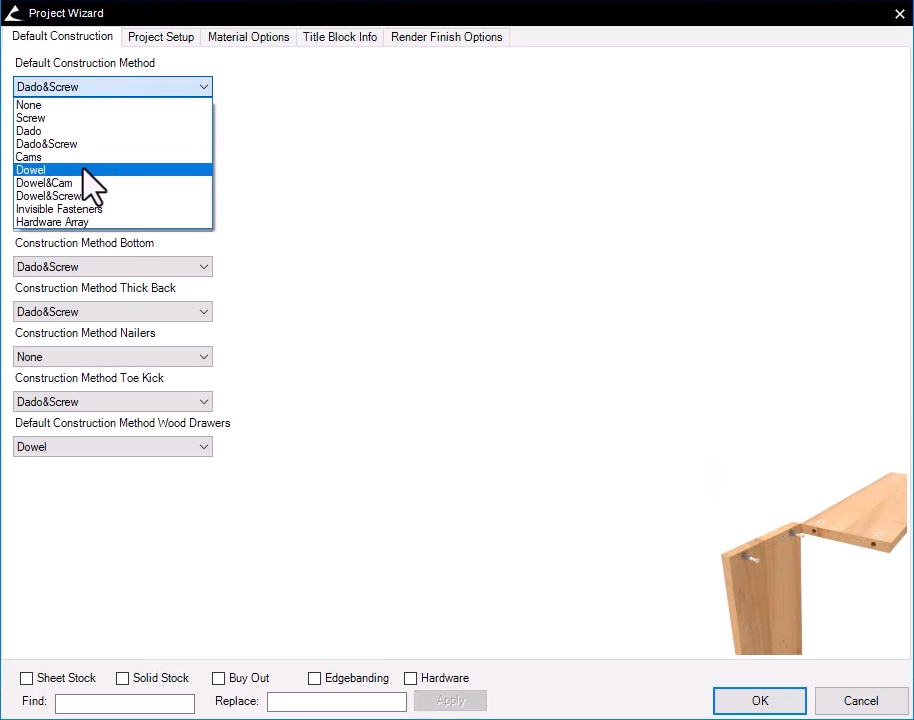914x720 pixels.
Task: Enable the Edgebanding checkbox
Action: click(315, 678)
